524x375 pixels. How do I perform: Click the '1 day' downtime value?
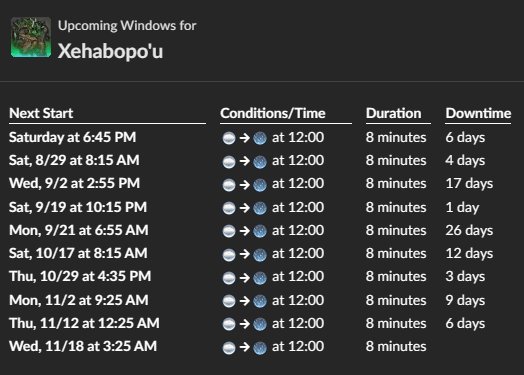[462, 207]
